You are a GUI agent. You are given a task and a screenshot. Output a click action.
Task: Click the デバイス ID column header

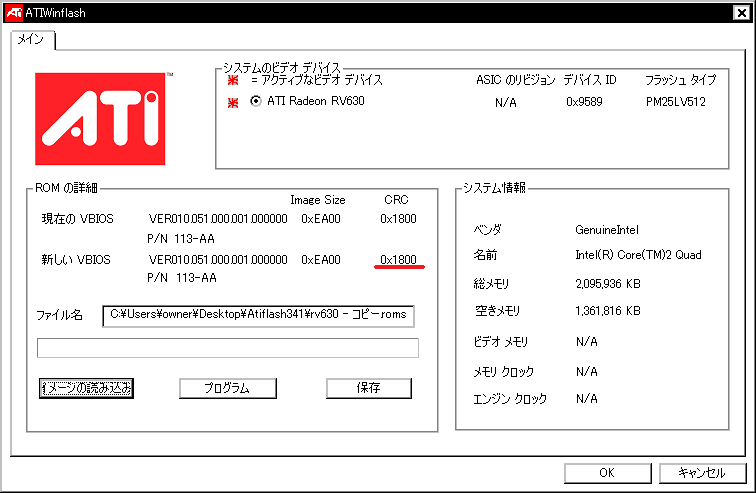click(590, 80)
